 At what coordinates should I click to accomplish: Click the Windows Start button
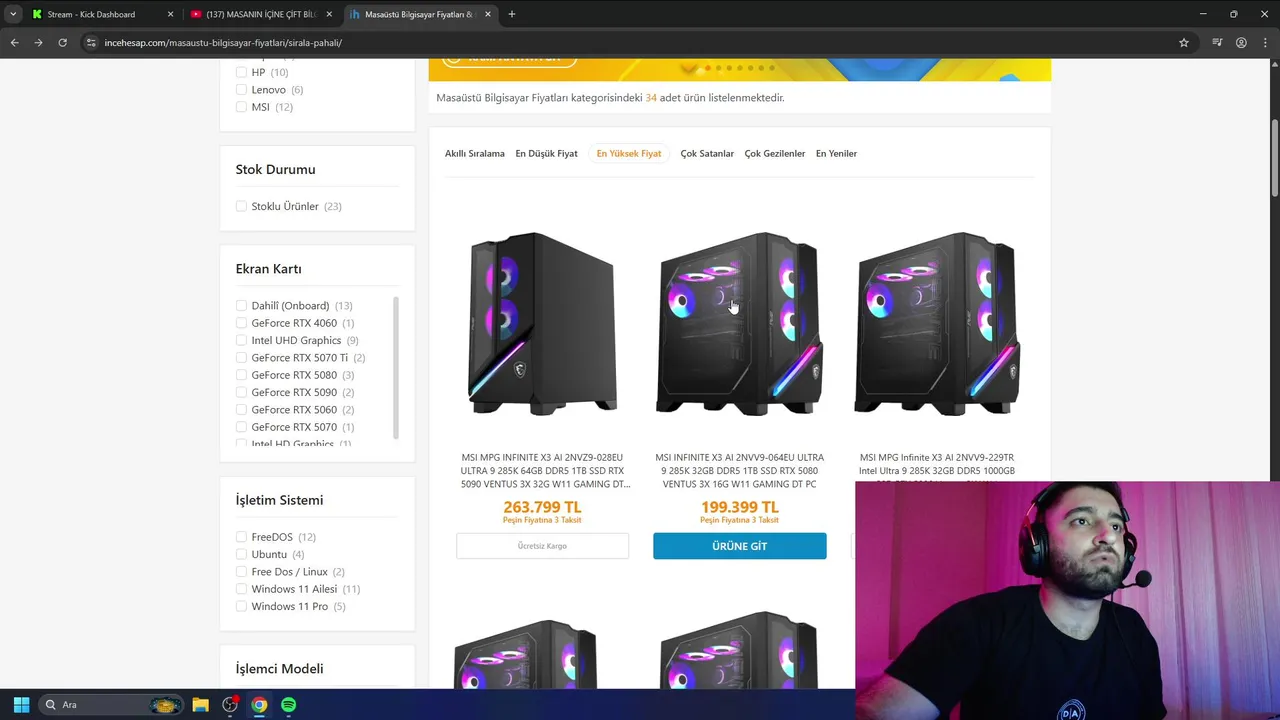[21, 705]
